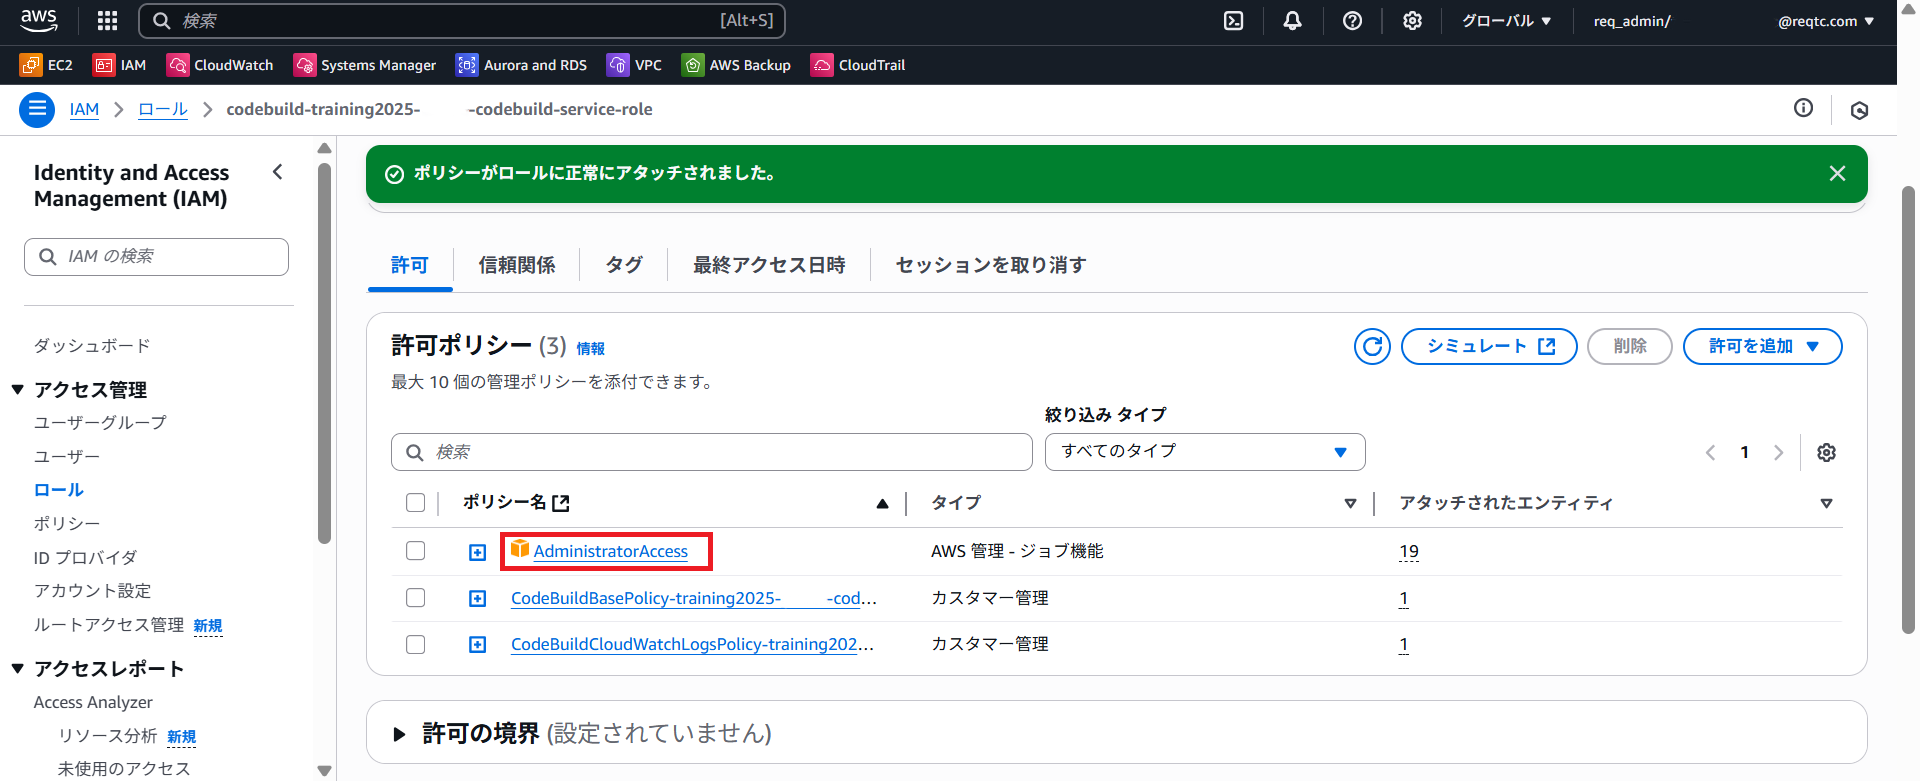
Task: Focus the policy 検索 input field
Action: (x=712, y=452)
